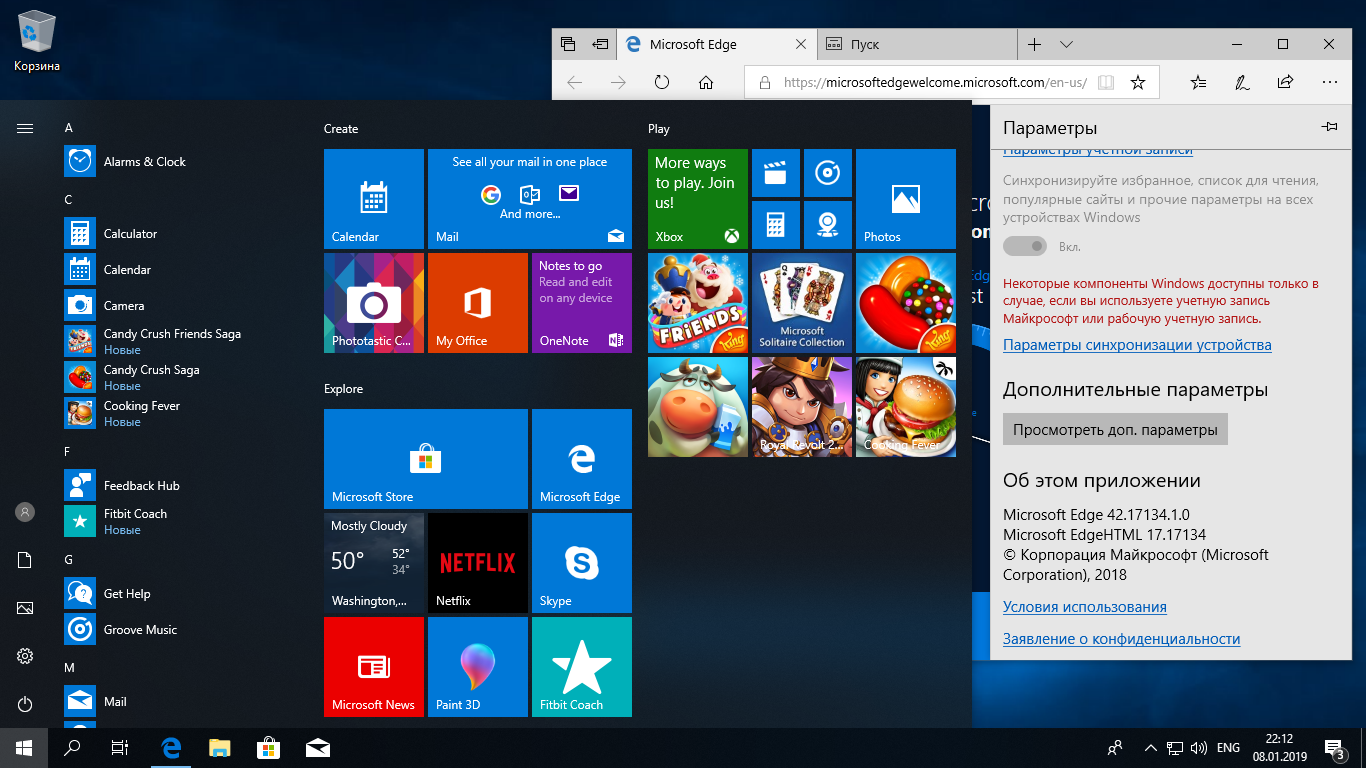Screen dimensions: 1366x768
Task: Open the Microsoft Store tile
Action: pyautogui.click(x=426, y=459)
